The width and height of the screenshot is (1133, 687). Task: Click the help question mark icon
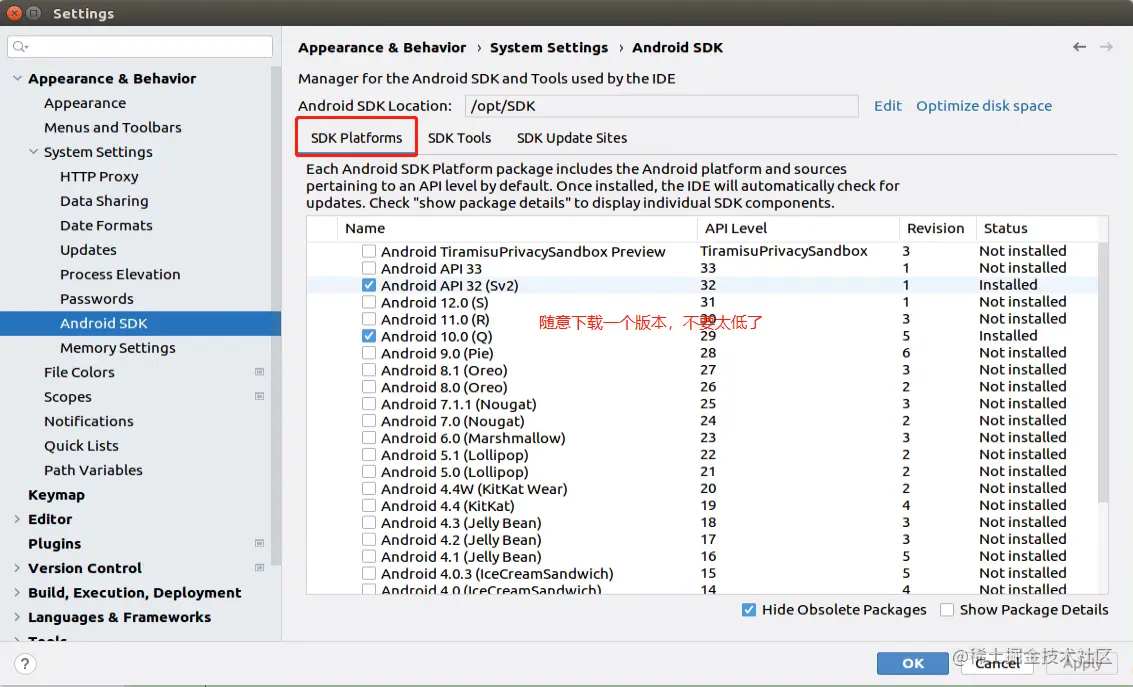coord(25,664)
